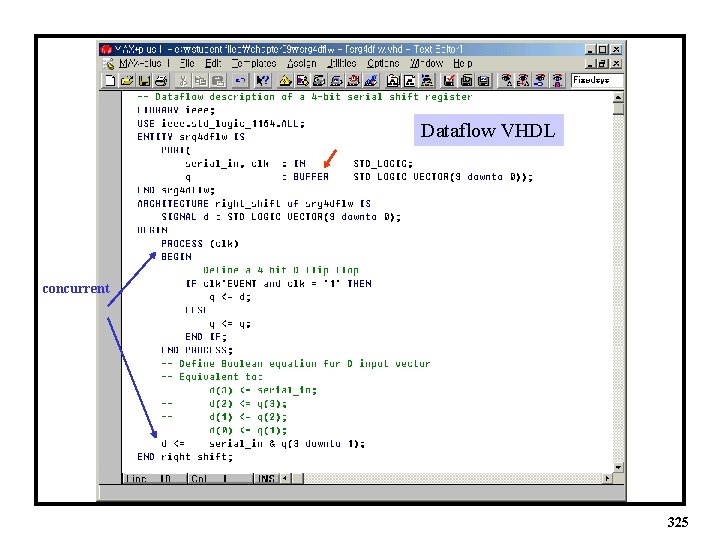
Task: Copy selection with the Copy icon
Action: [200, 81]
